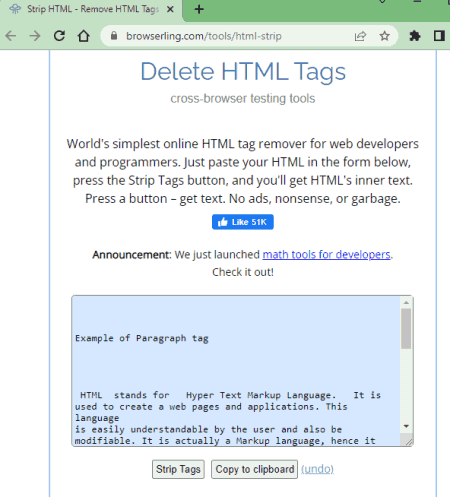
Task: Click the textarea resize handle
Action: pos(408,441)
